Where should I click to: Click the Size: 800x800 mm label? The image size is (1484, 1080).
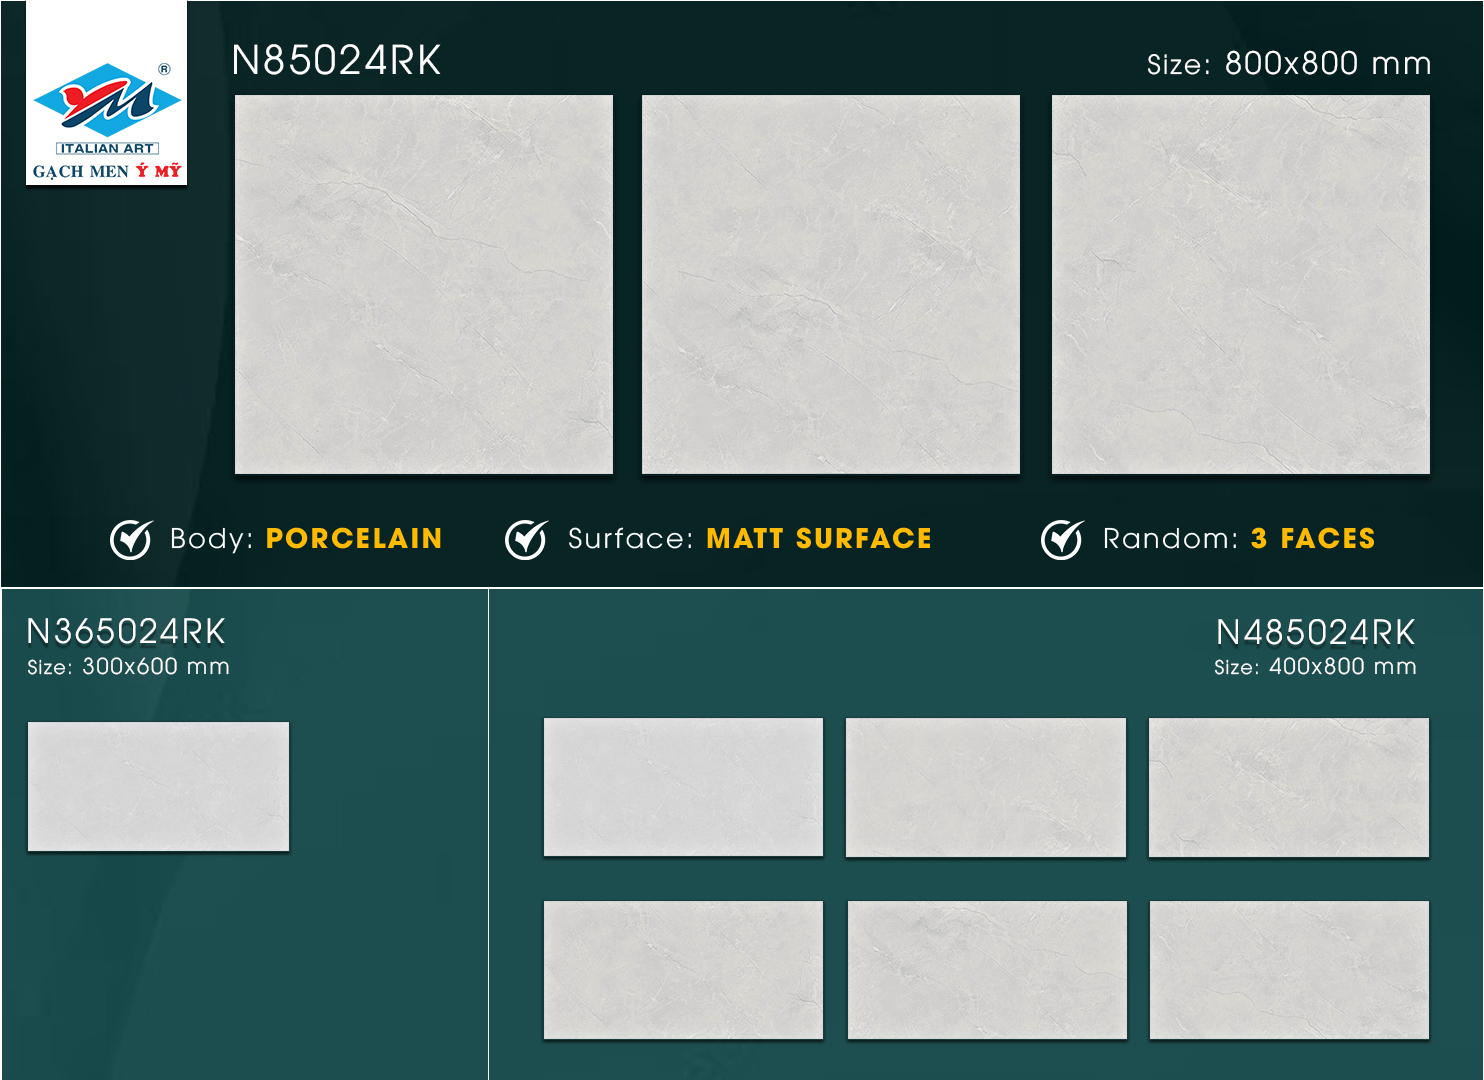pyautogui.click(x=1288, y=64)
